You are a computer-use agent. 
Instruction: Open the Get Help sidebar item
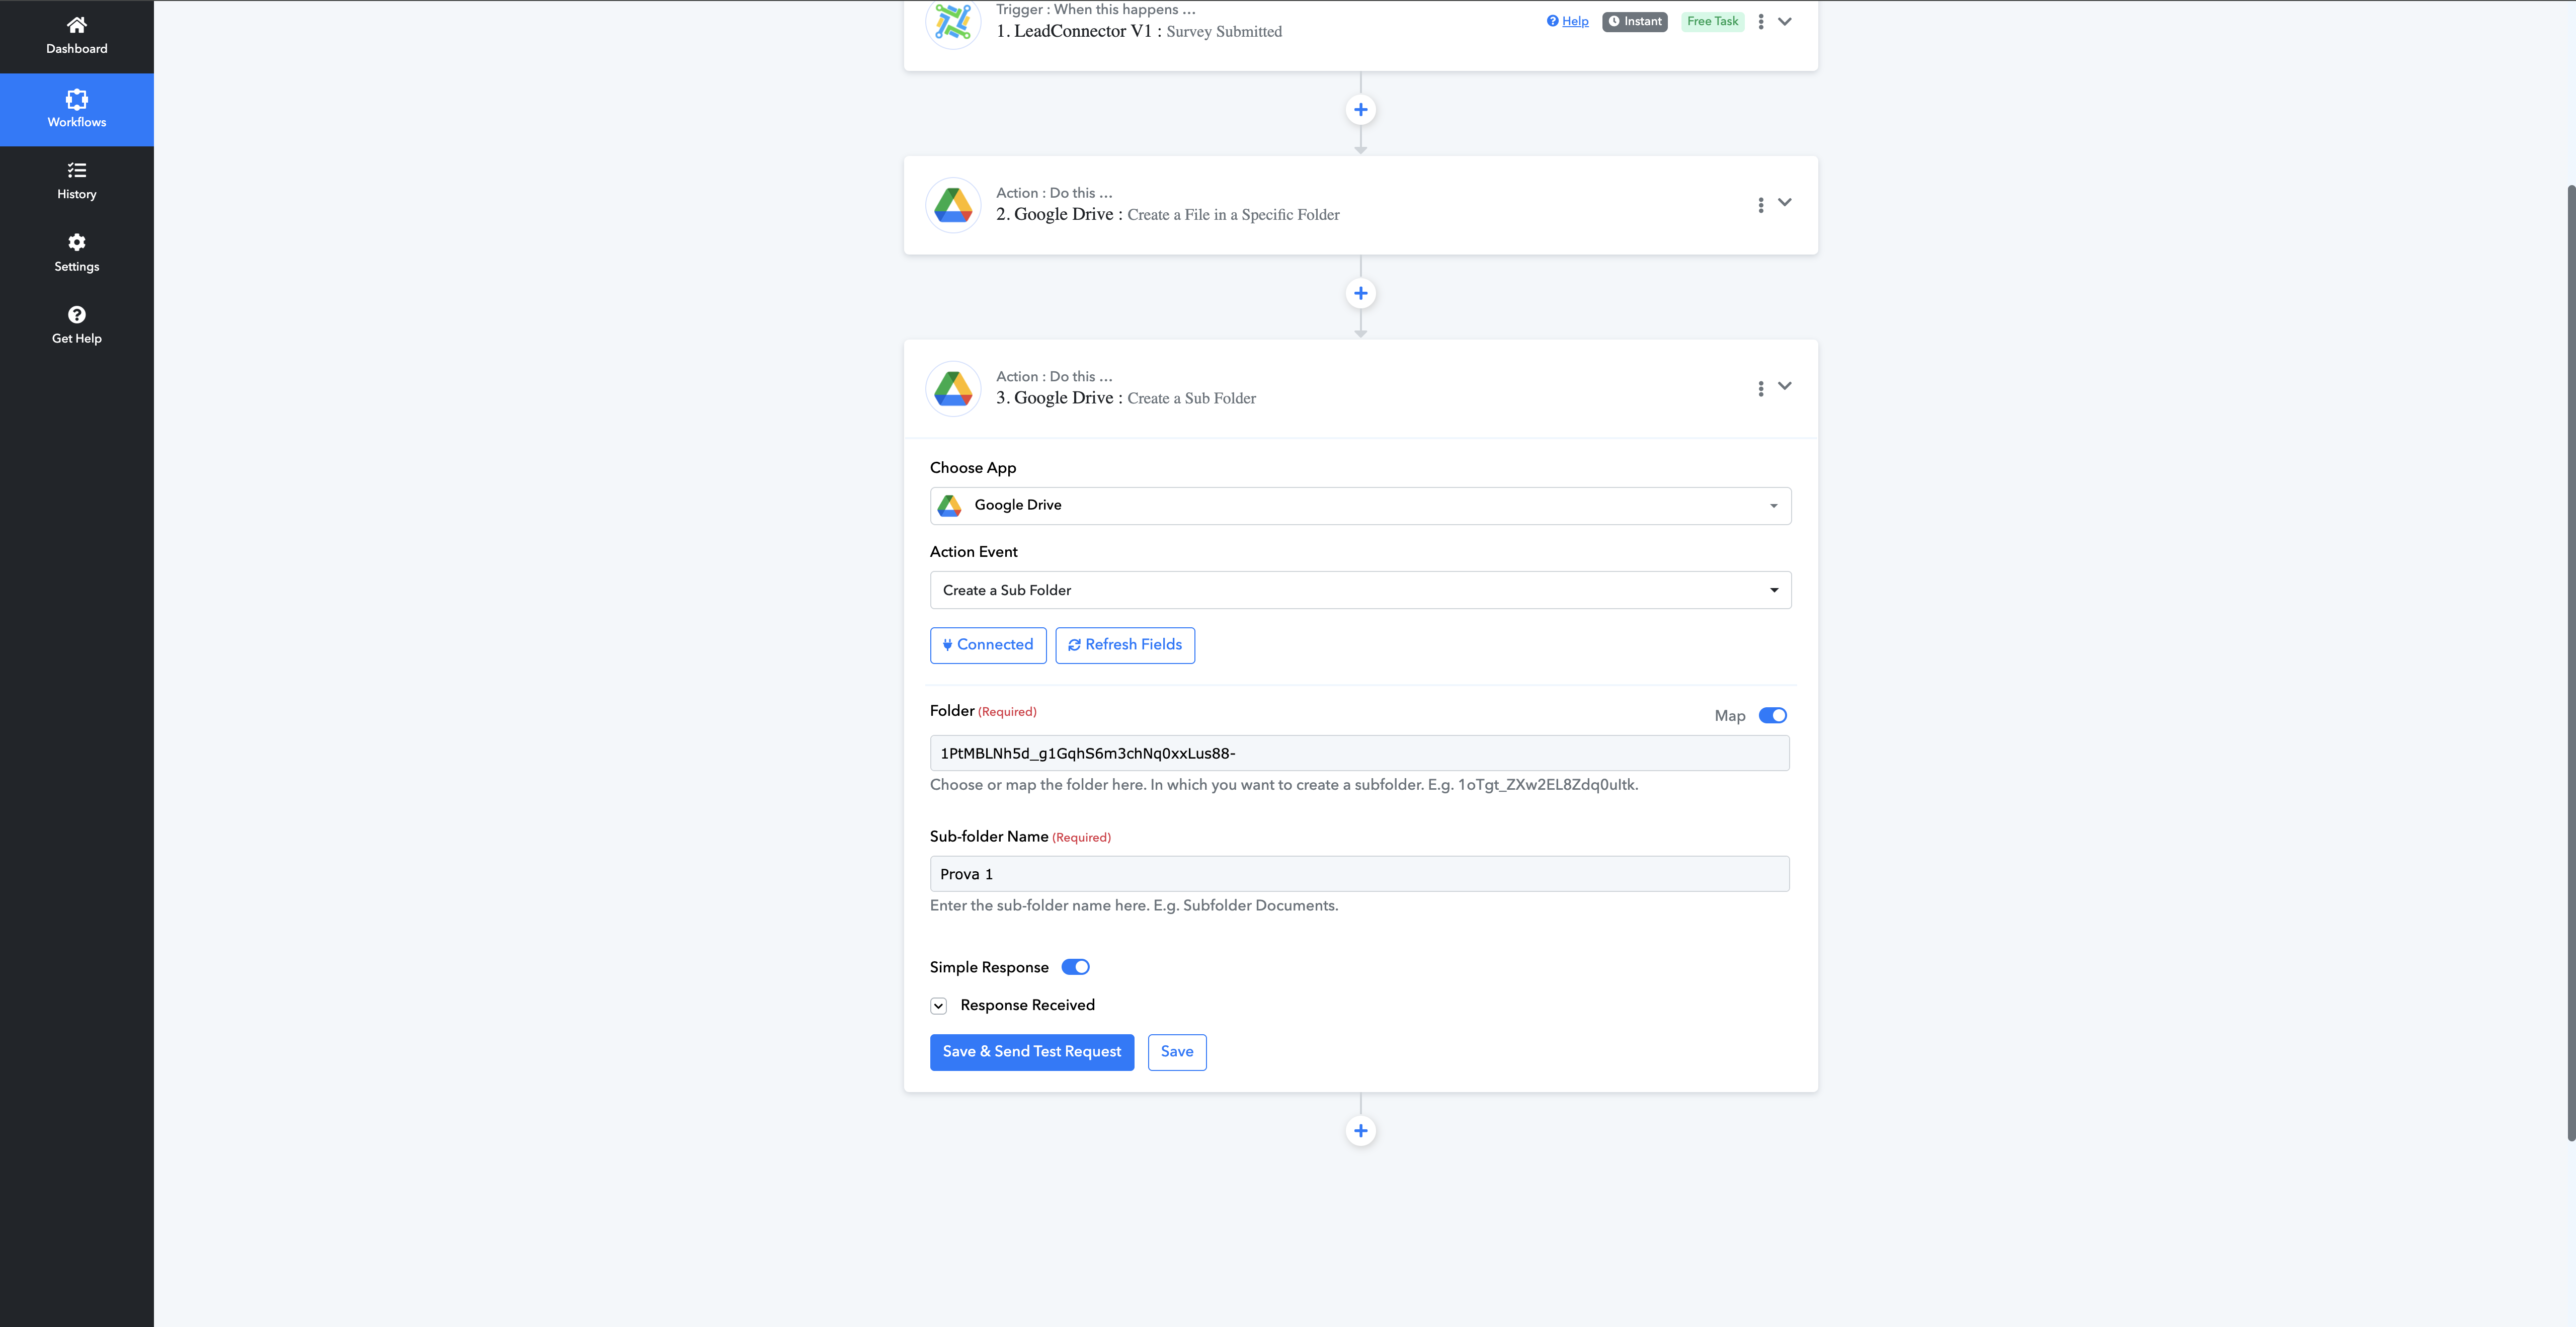(76, 325)
